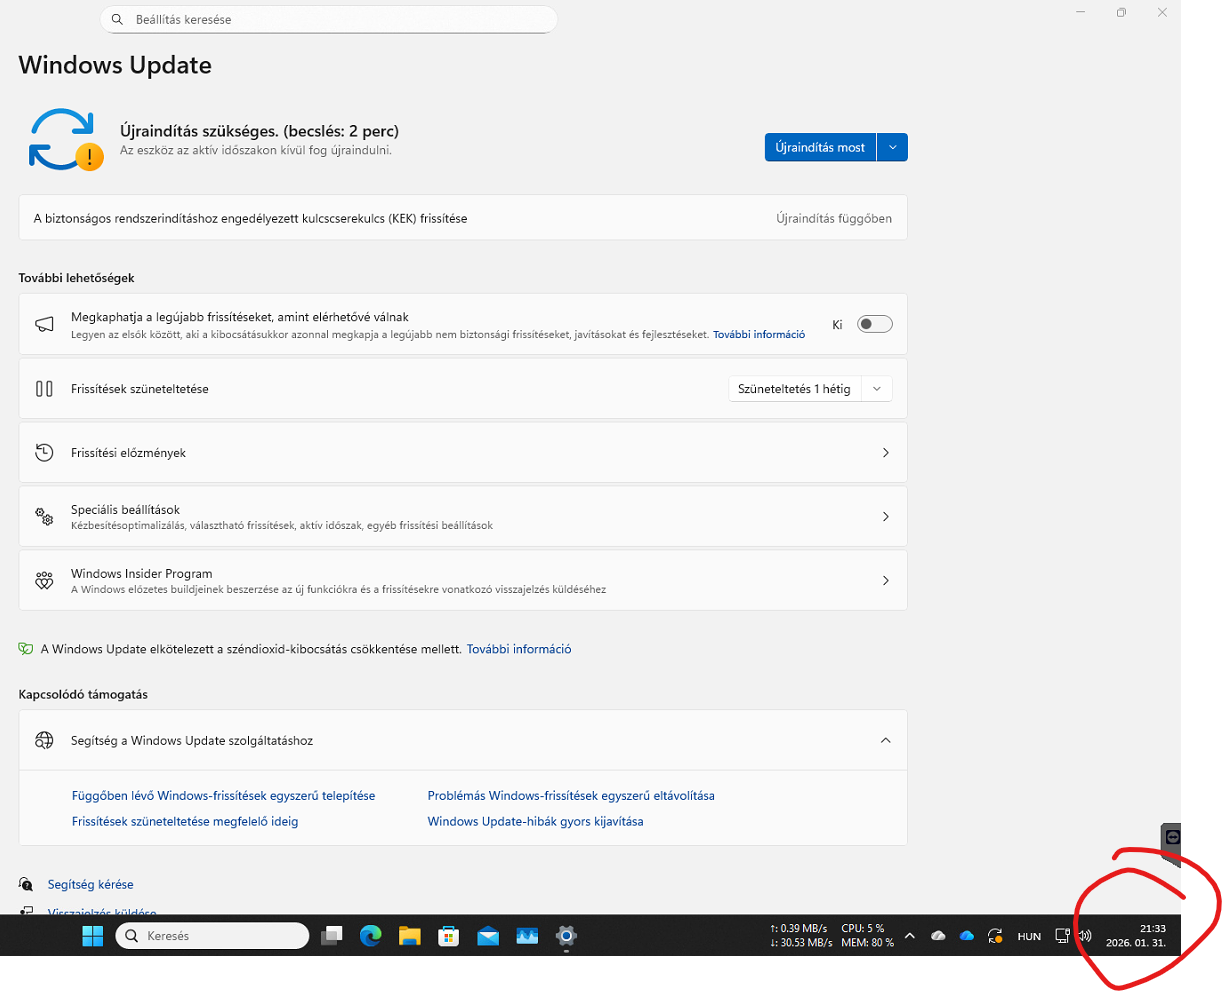Restore down the Settings window

1121,12
